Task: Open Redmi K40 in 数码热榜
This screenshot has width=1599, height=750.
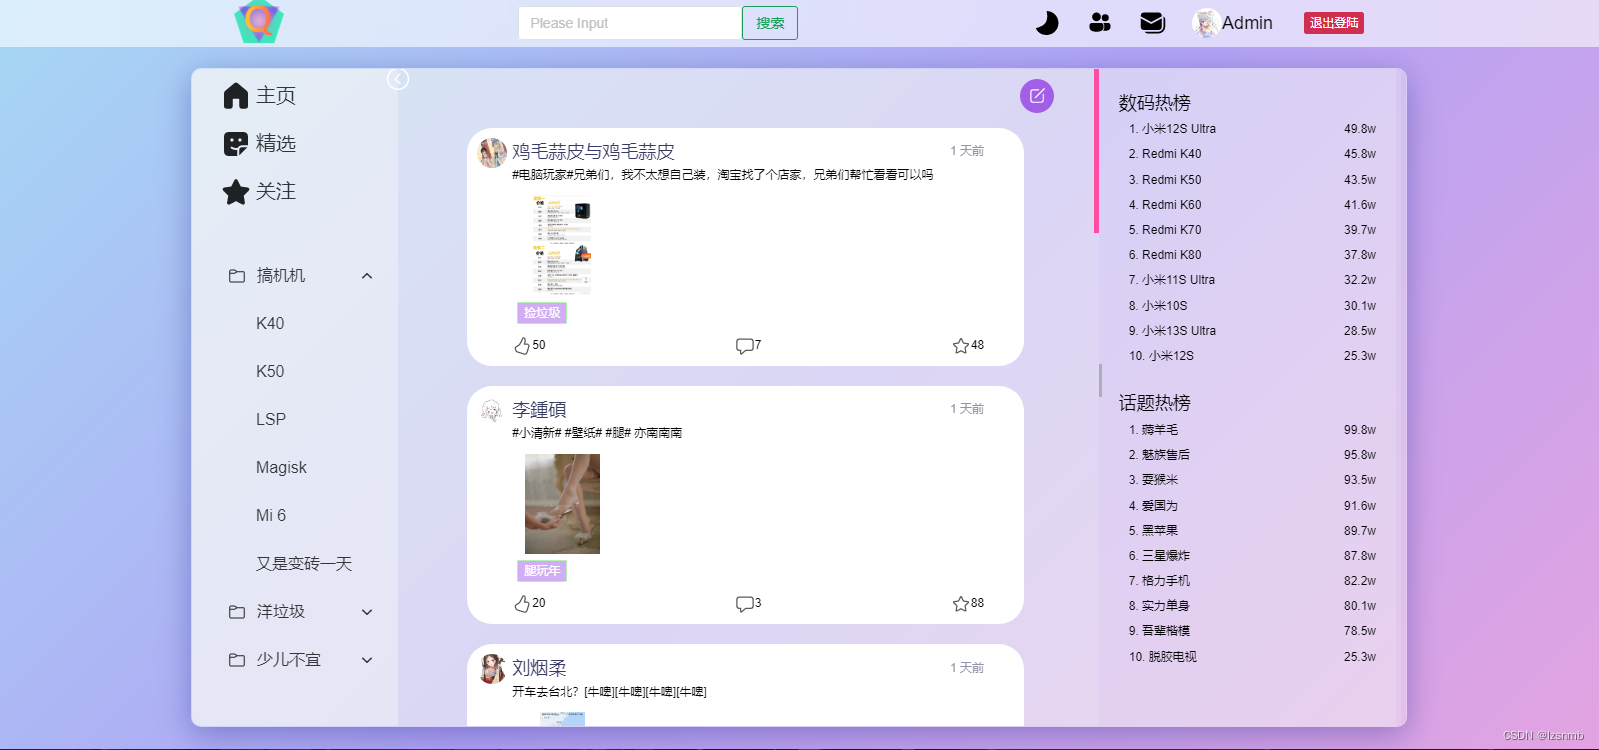Action: (1172, 154)
